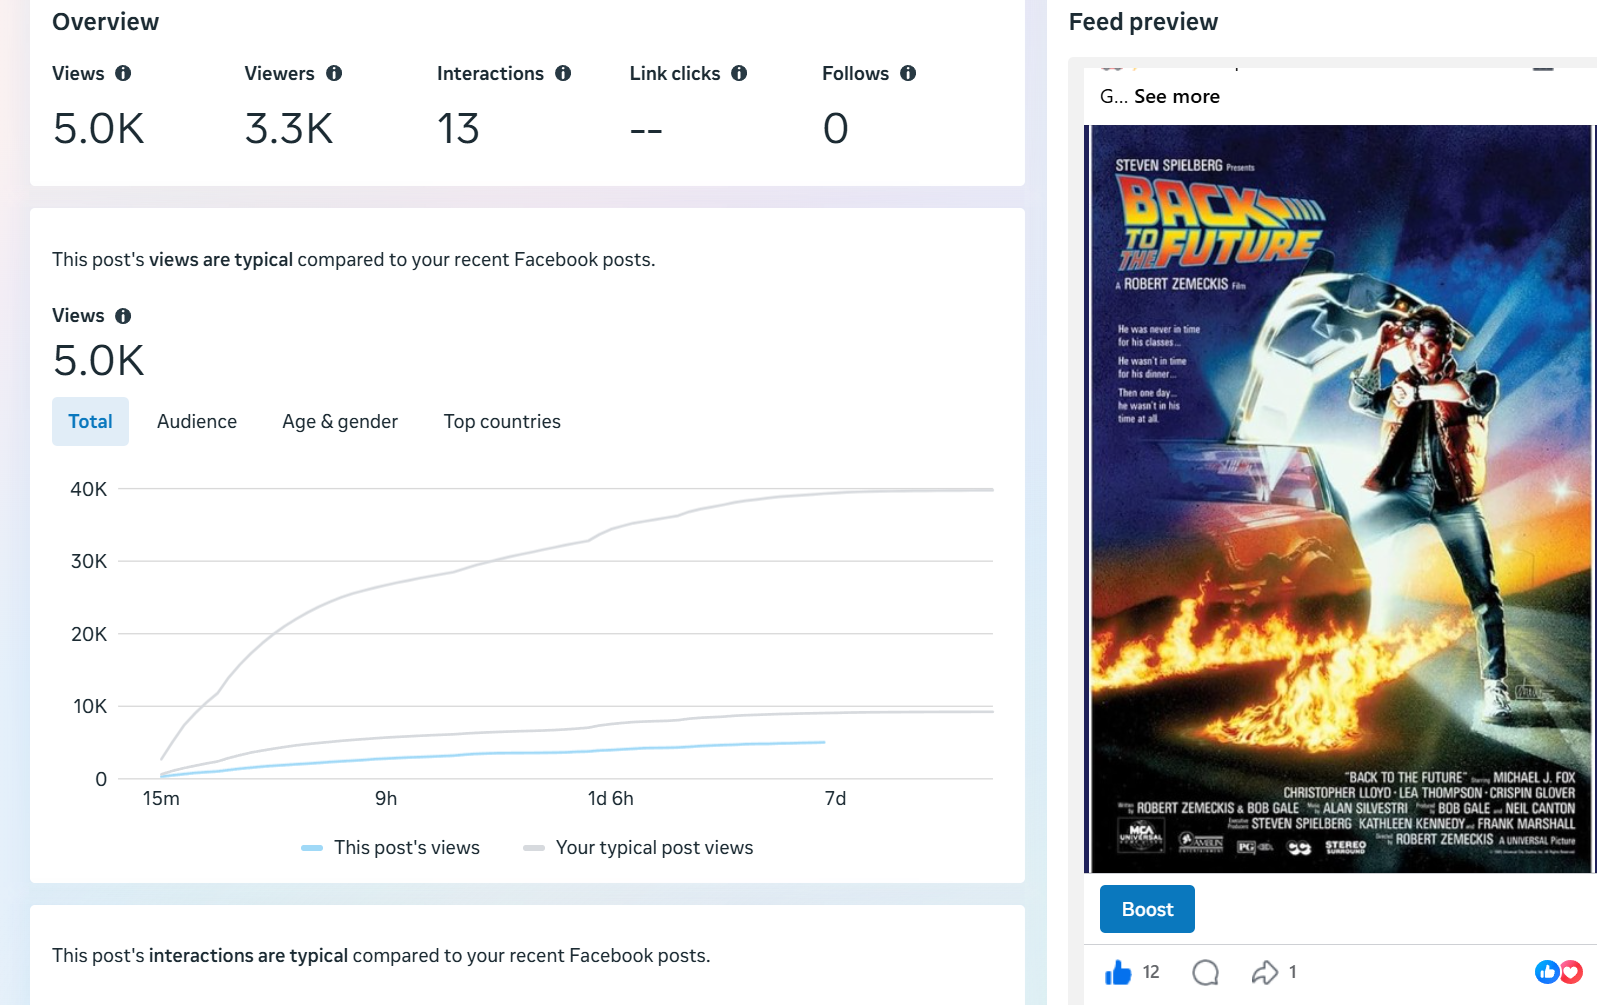Viewport: 1597px width, 1005px height.
Task: Click the large 5.0K value above the chart tabs
Action: click(99, 361)
